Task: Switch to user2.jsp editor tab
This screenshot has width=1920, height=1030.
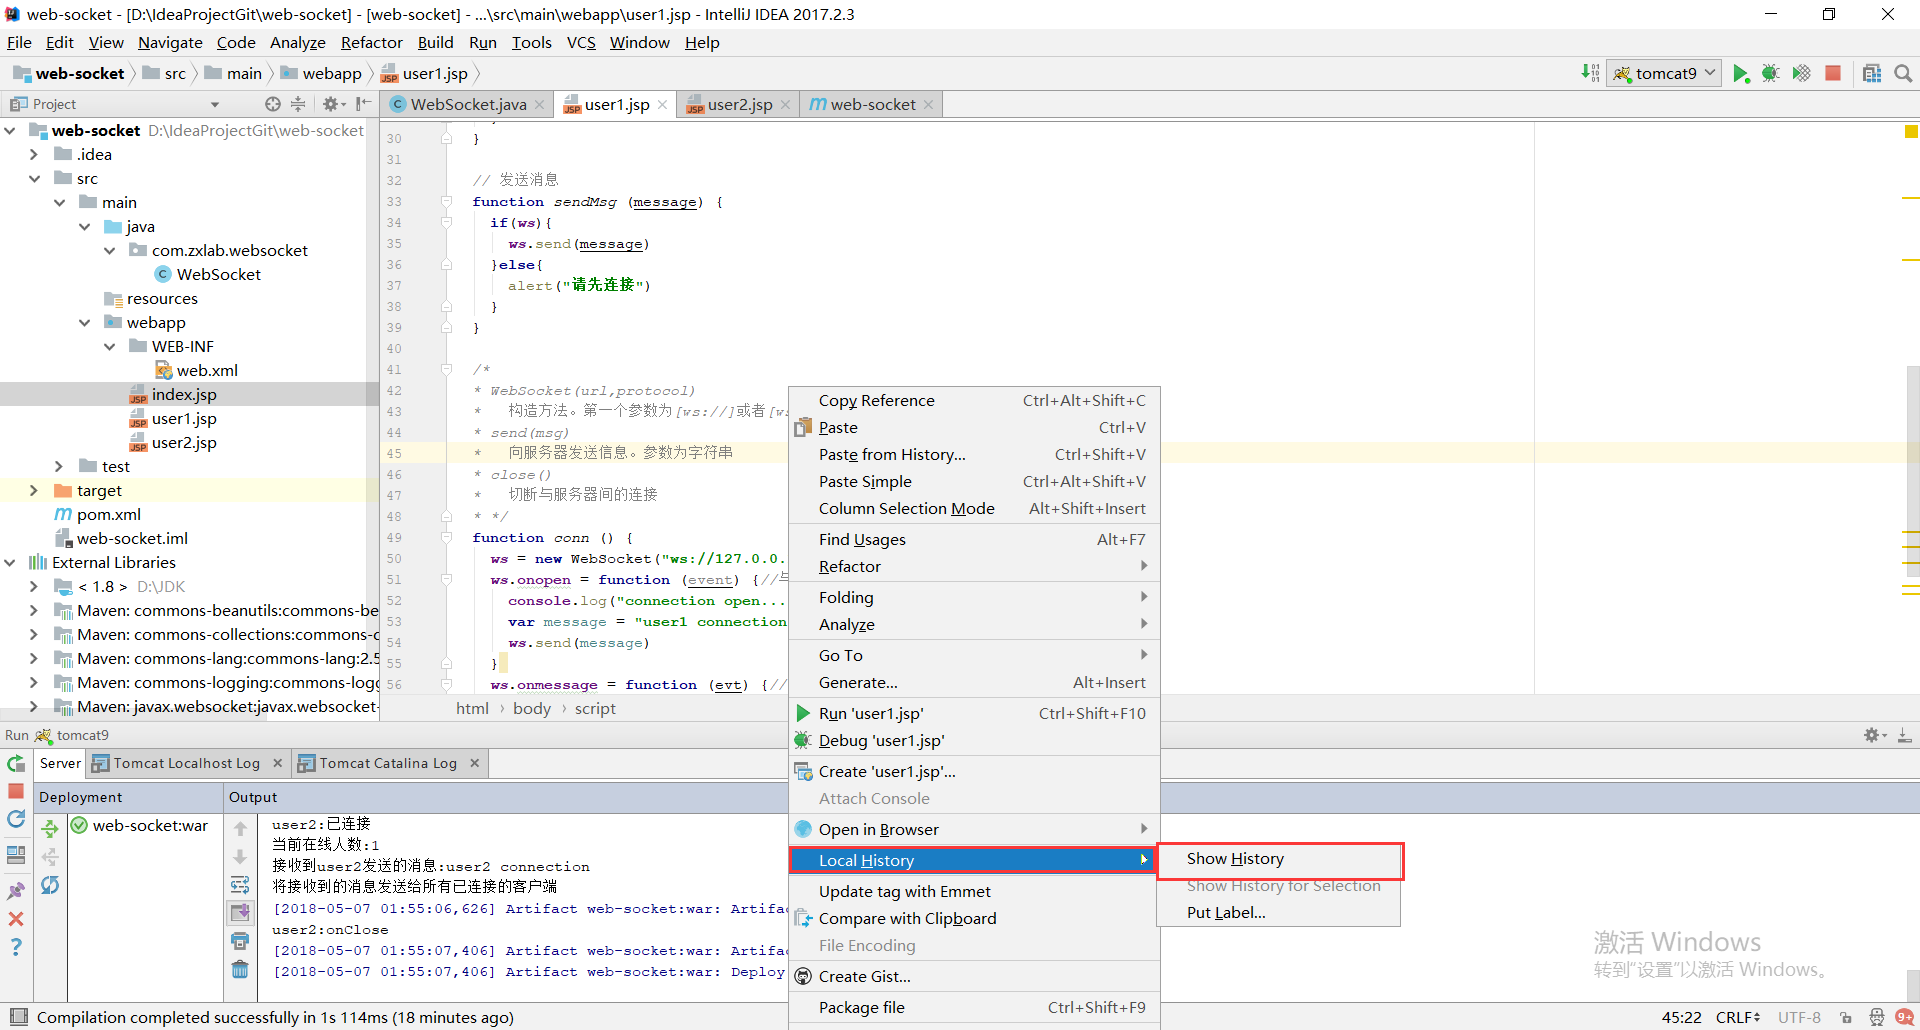Action: [740, 104]
